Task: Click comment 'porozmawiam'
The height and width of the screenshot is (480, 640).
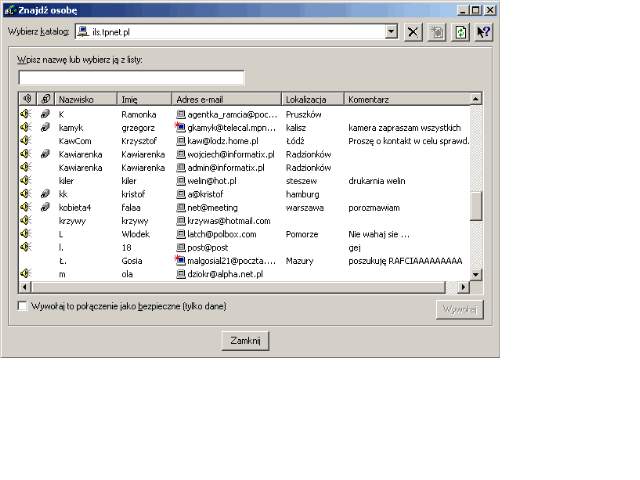Action: pyautogui.click(x=374, y=208)
